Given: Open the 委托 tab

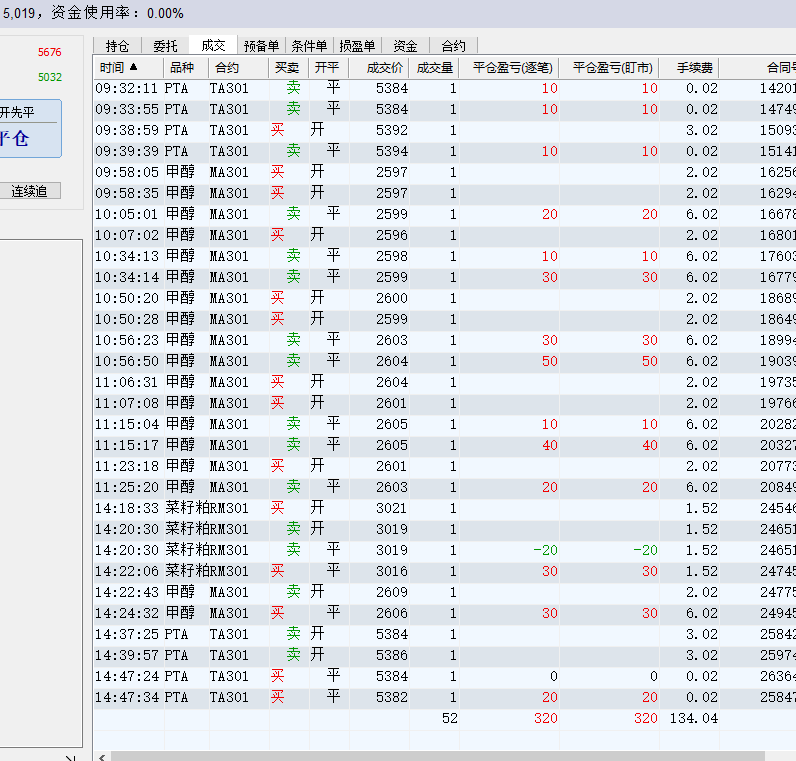Looking at the screenshot, I should pos(165,46).
